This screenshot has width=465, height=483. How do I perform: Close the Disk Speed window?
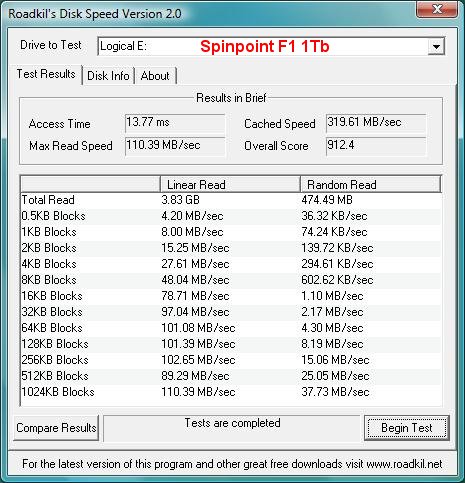(x=437, y=9)
